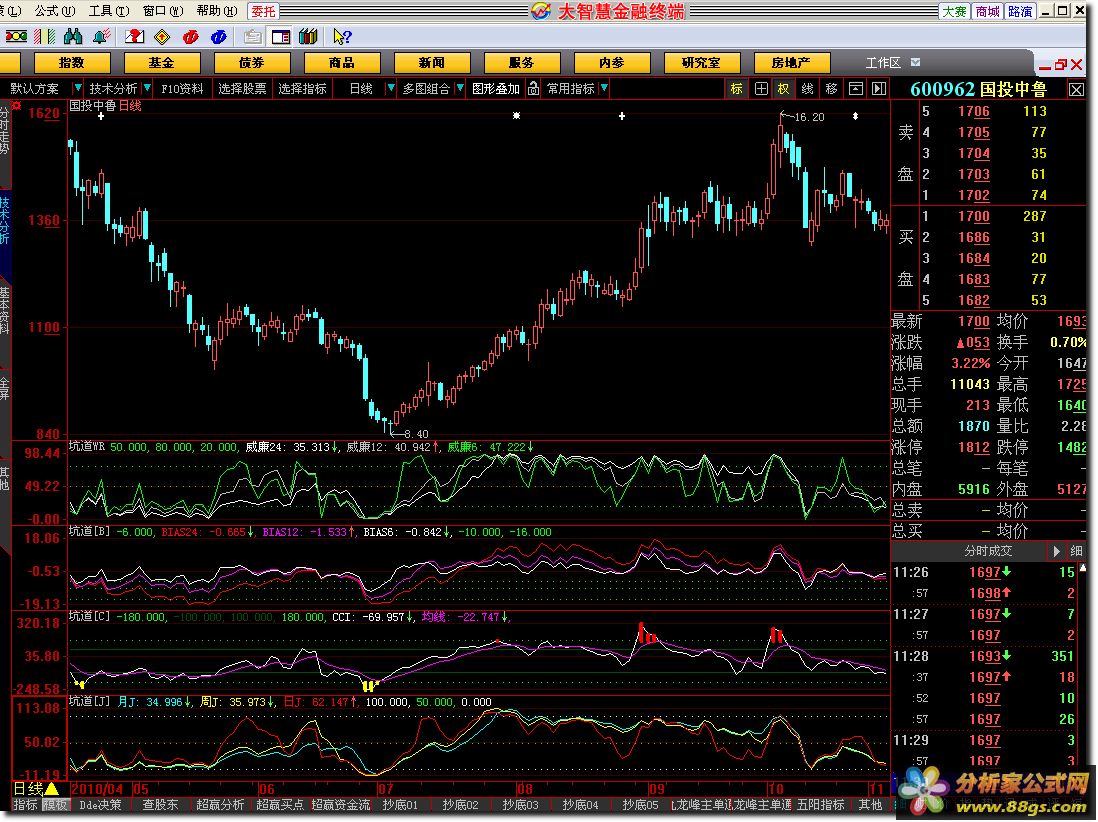Click the 房地产 yellow button
Screen dimensions: 1098x822
(791, 63)
